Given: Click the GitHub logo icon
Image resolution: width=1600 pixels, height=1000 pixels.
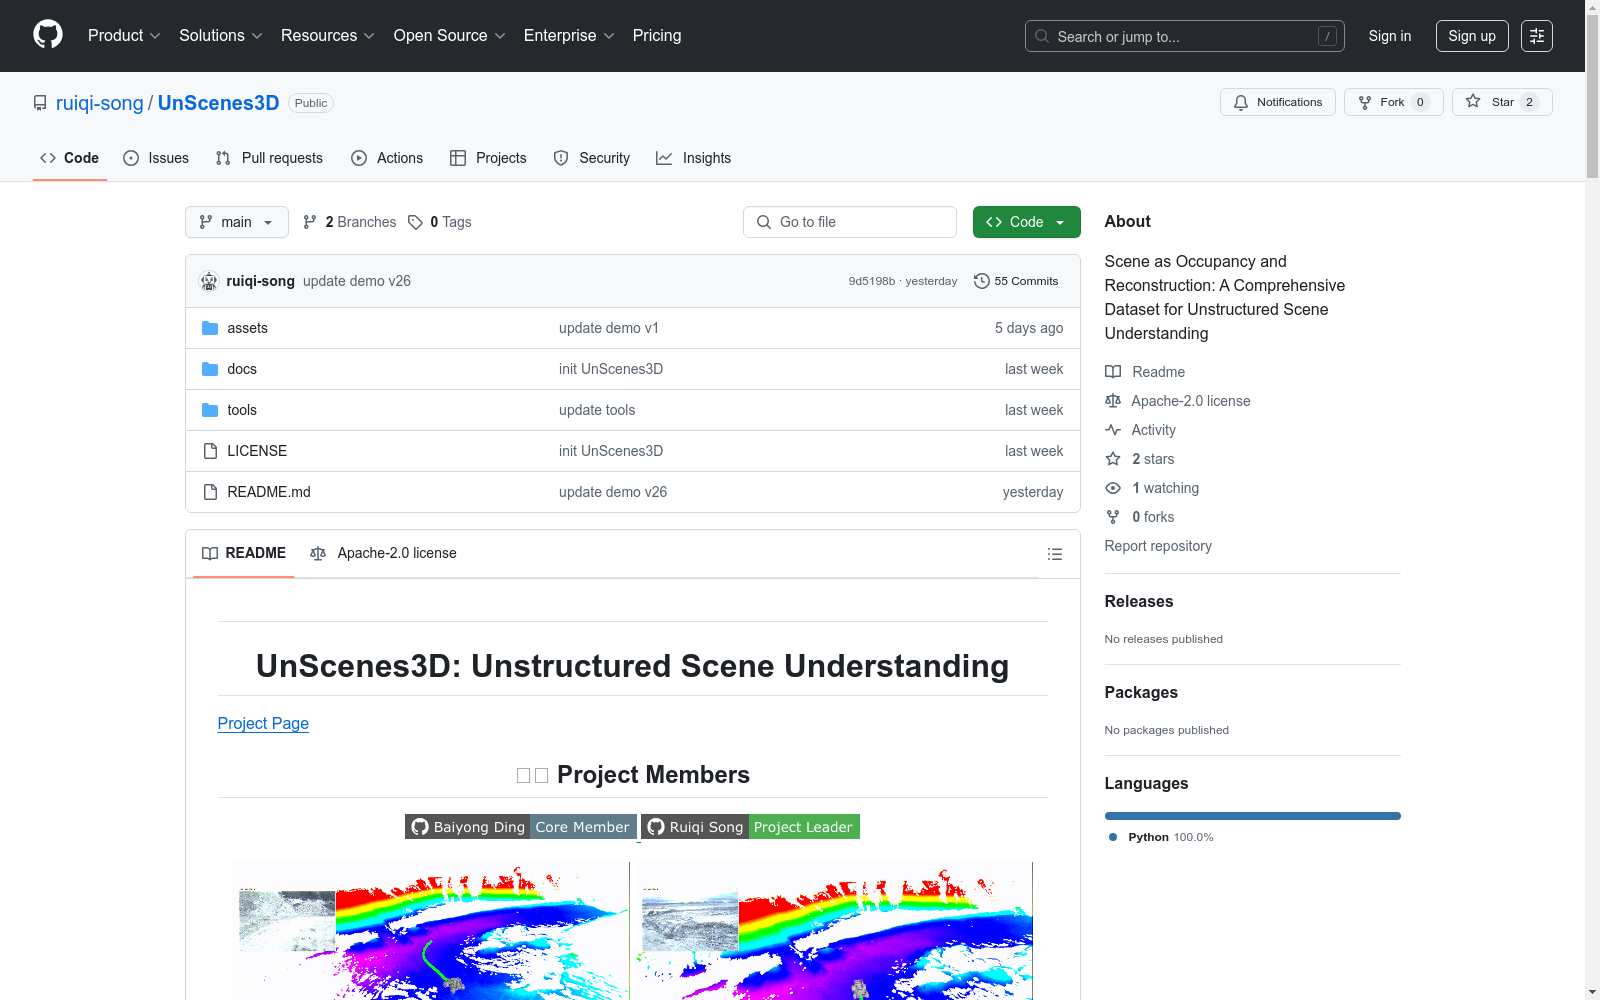Looking at the screenshot, I should (47, 35).
